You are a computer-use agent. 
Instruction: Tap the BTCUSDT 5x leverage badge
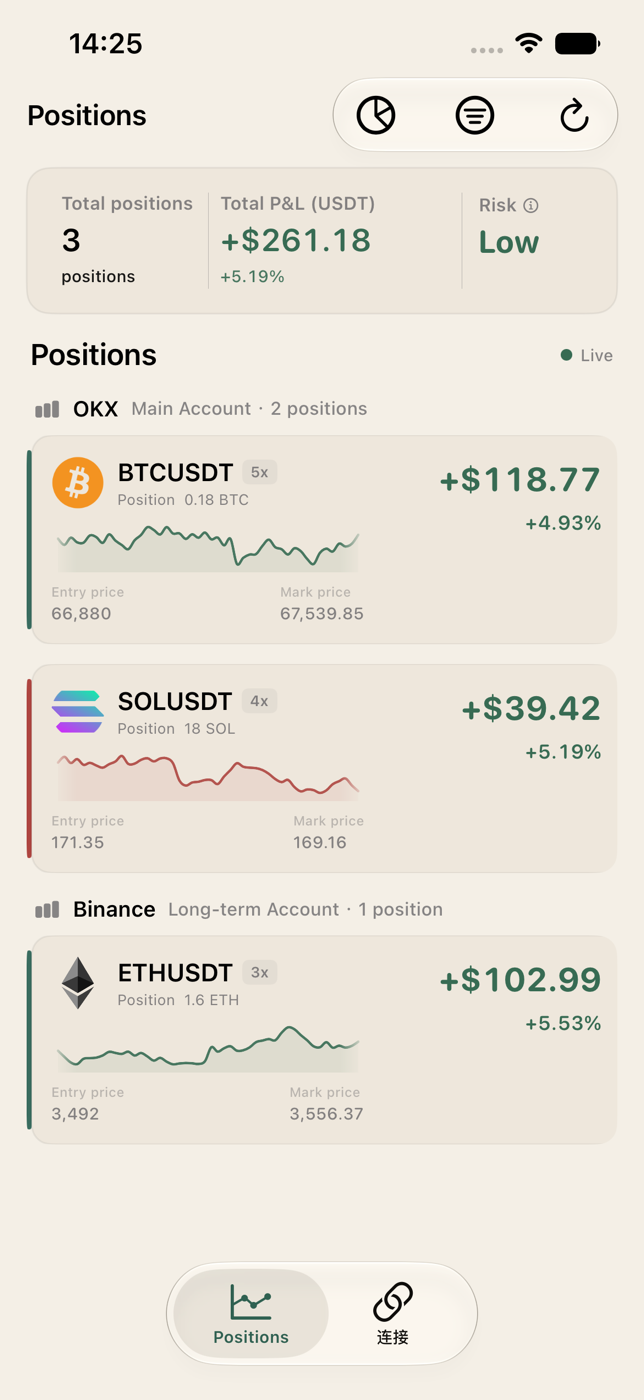pyautogui.click(x=259, y=472)
